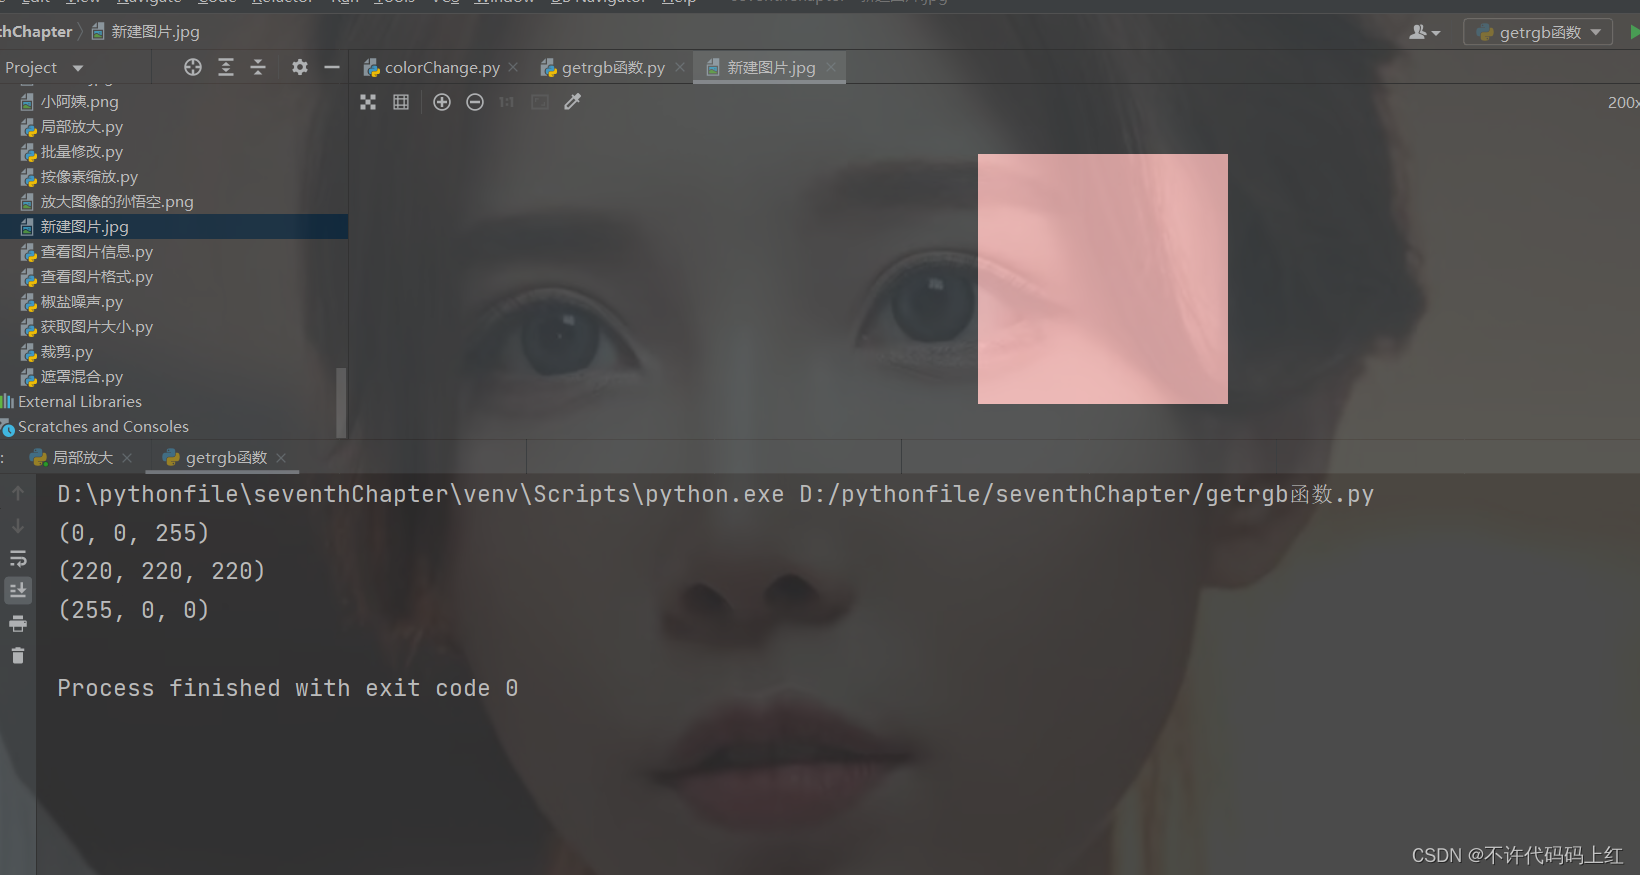Run the current configuration with green arrow
This screenshot has width=1640, height=875.
point(1634,32)
